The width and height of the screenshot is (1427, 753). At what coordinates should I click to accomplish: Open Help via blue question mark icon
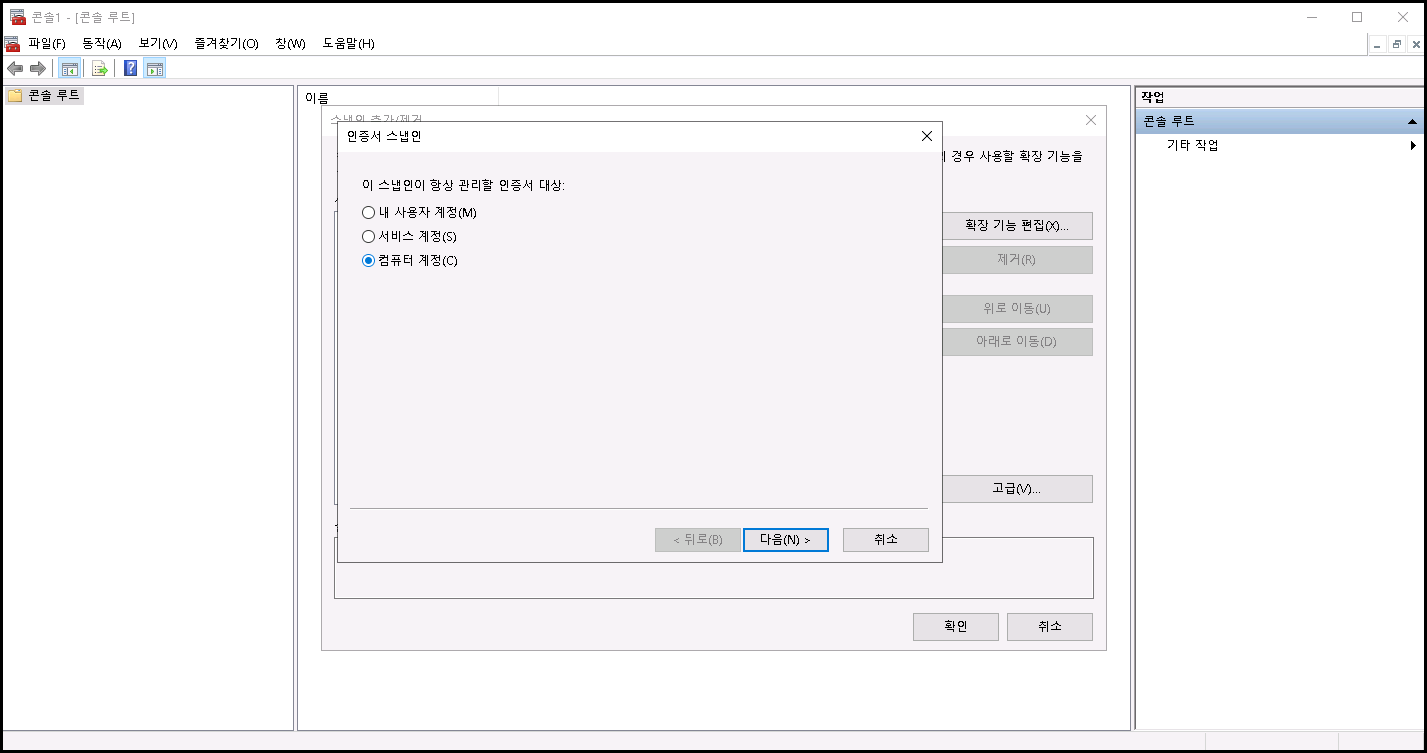click(x=130, y=68)
